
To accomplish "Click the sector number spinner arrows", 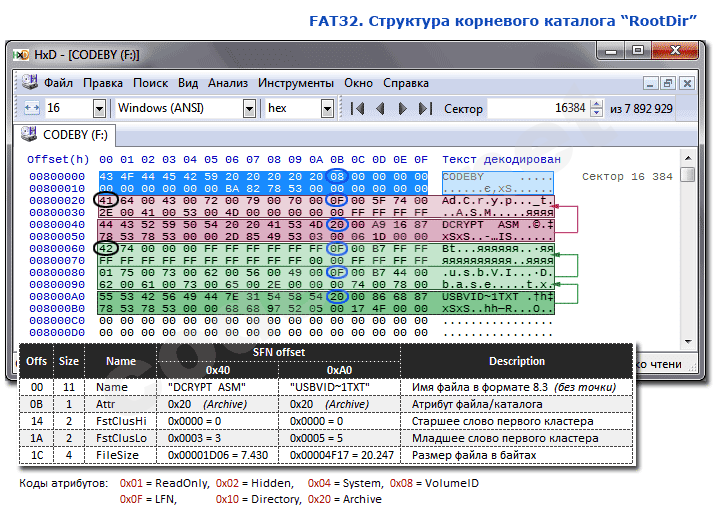I will (x=598, y=108).
